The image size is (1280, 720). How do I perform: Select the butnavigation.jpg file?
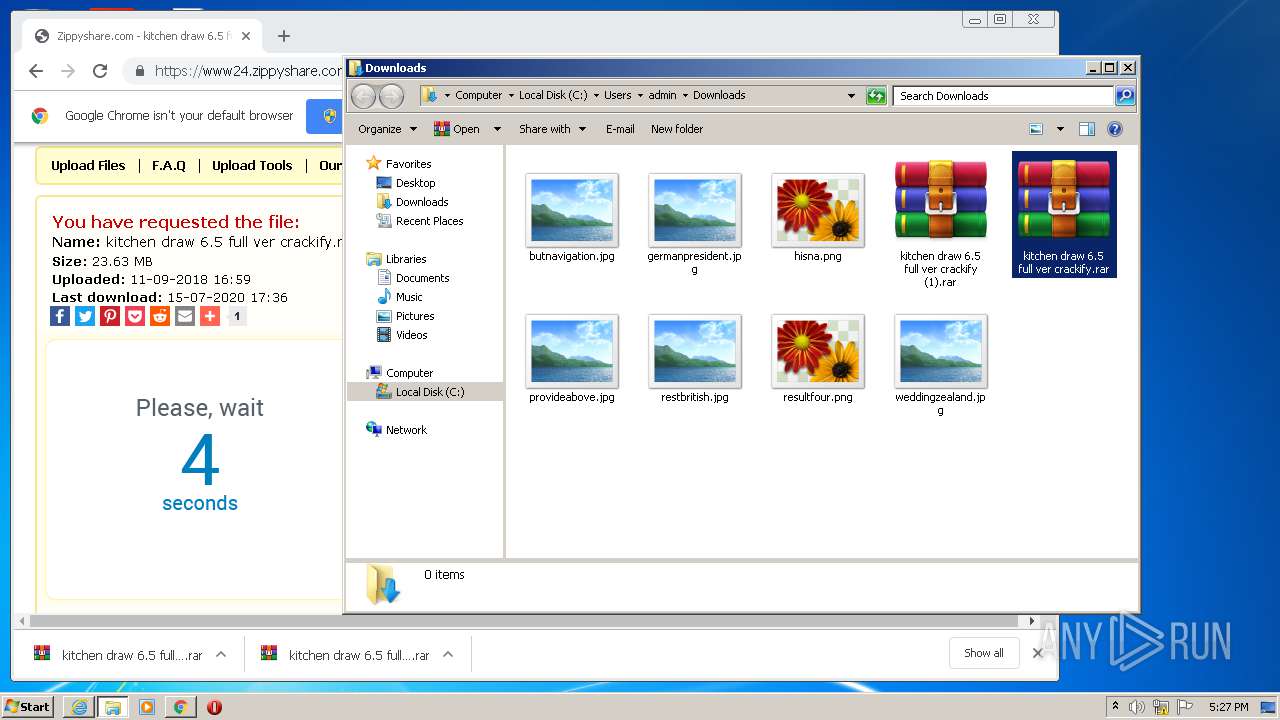[x=572, y=218]
